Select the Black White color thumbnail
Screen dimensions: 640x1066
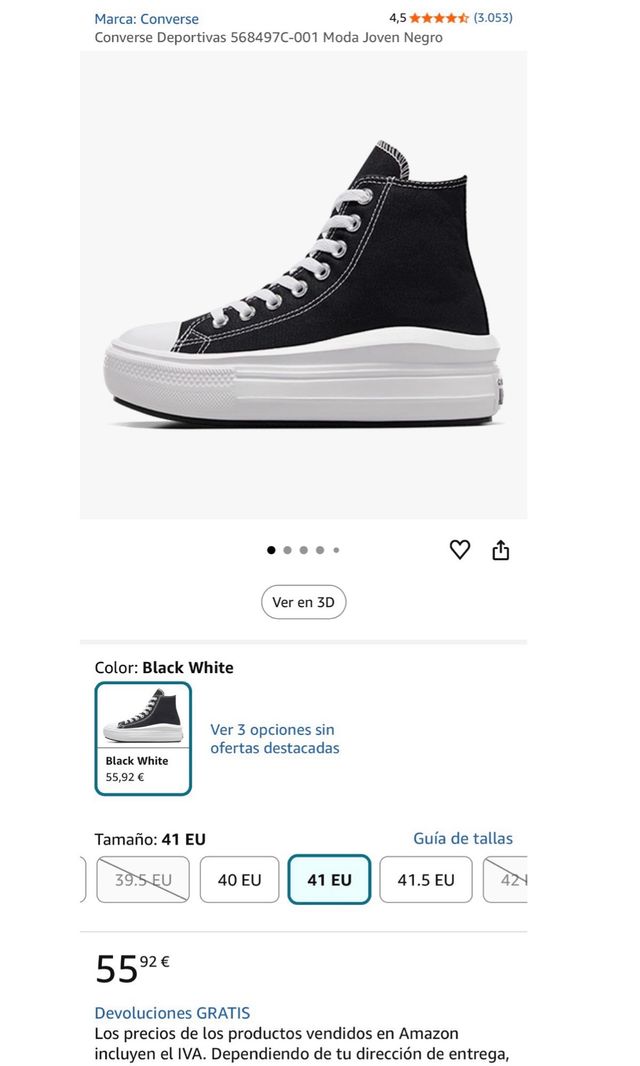tap(141, 735)
